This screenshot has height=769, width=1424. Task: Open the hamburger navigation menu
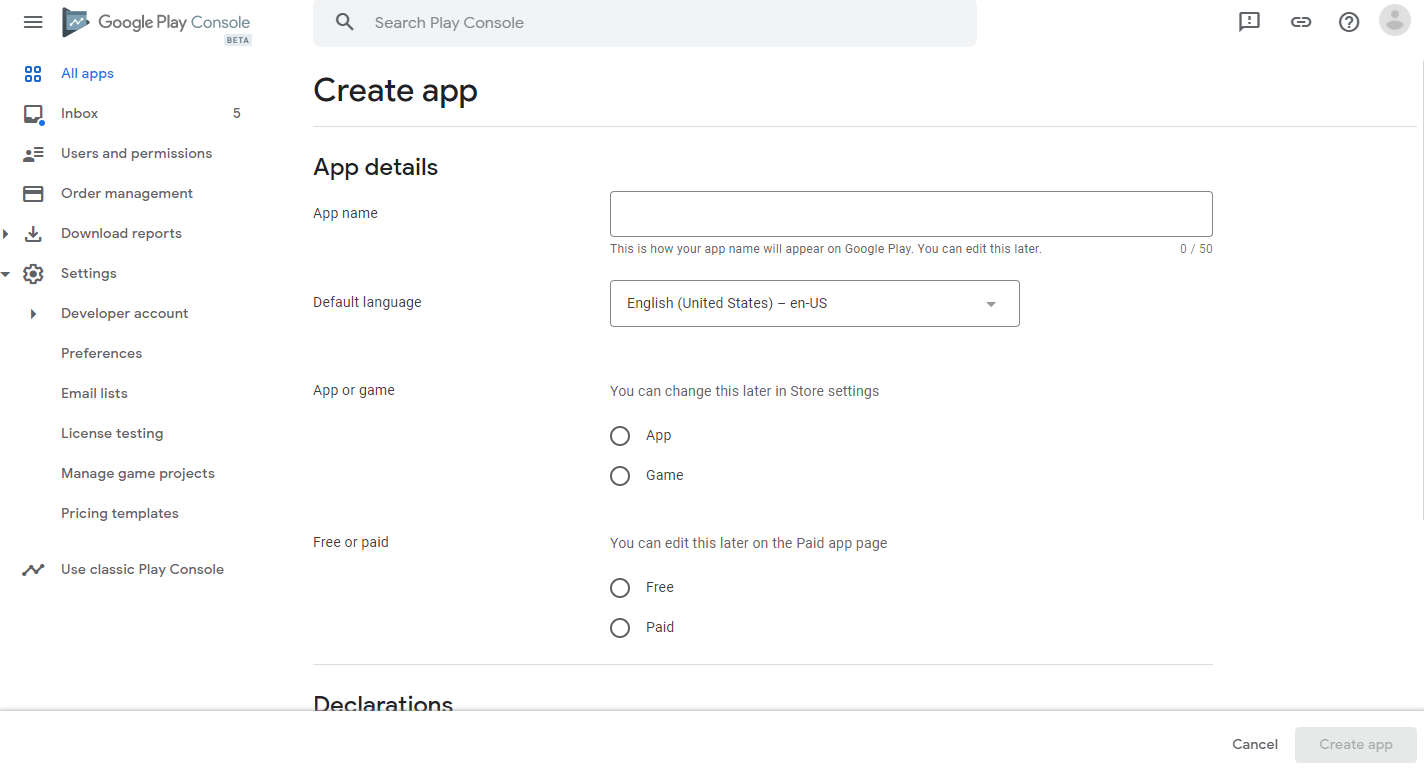33,22
